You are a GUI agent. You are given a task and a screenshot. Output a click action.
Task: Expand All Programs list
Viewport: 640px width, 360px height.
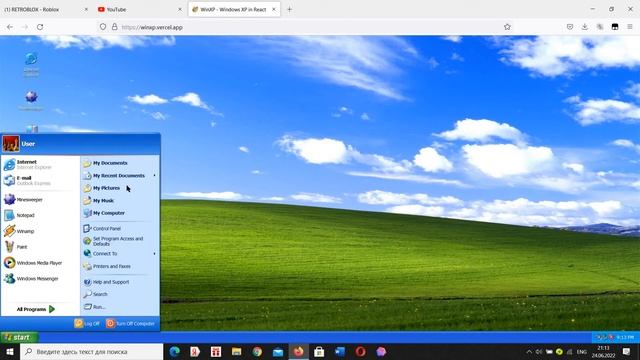coord(36,309)
